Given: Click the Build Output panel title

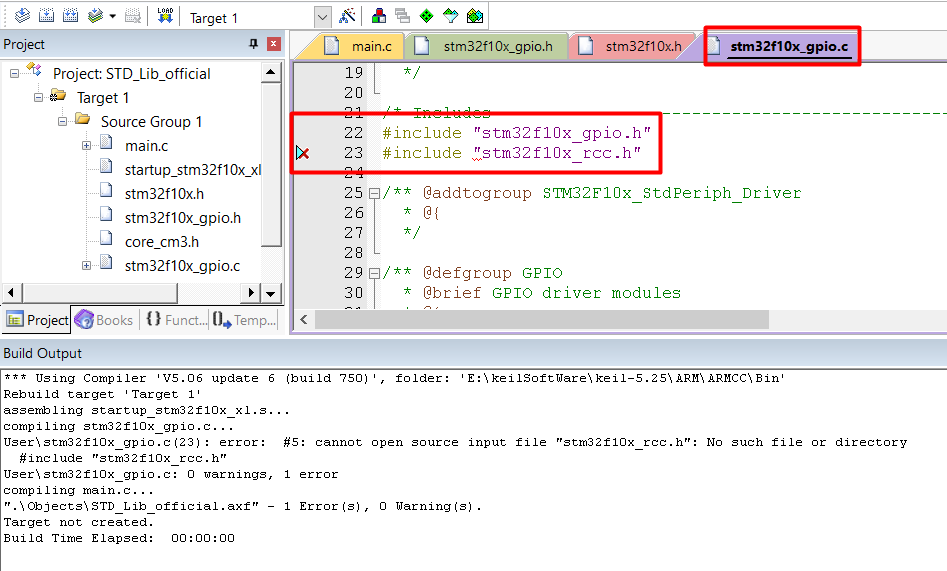Looking at the screenshot, I should click(42, 353).
